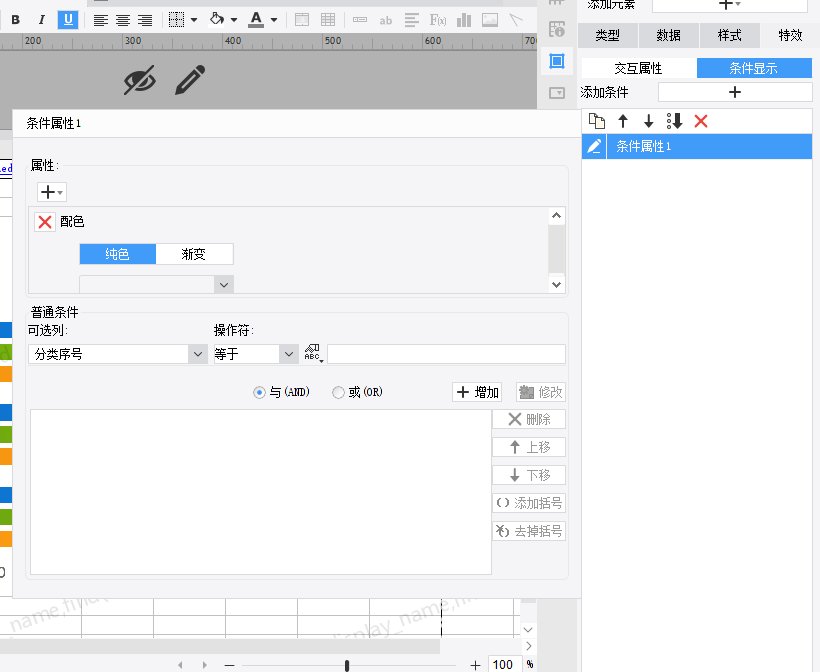Click the fill bucket background color icon
This screenshot has width=820, height=672.
(x=217, y=19)
